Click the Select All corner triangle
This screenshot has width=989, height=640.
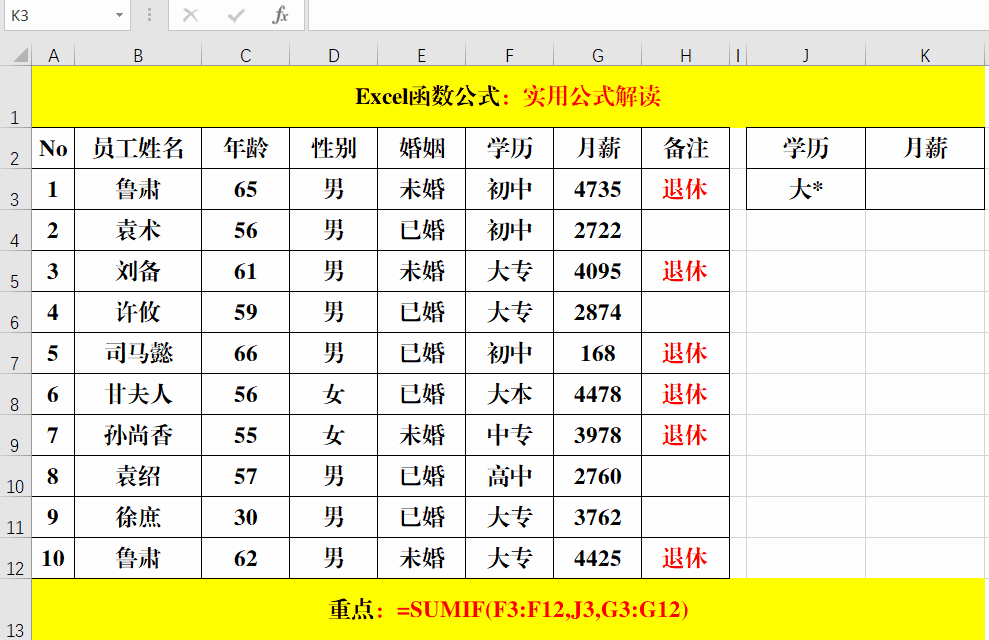pyautogui.click(x=20, y=55)
